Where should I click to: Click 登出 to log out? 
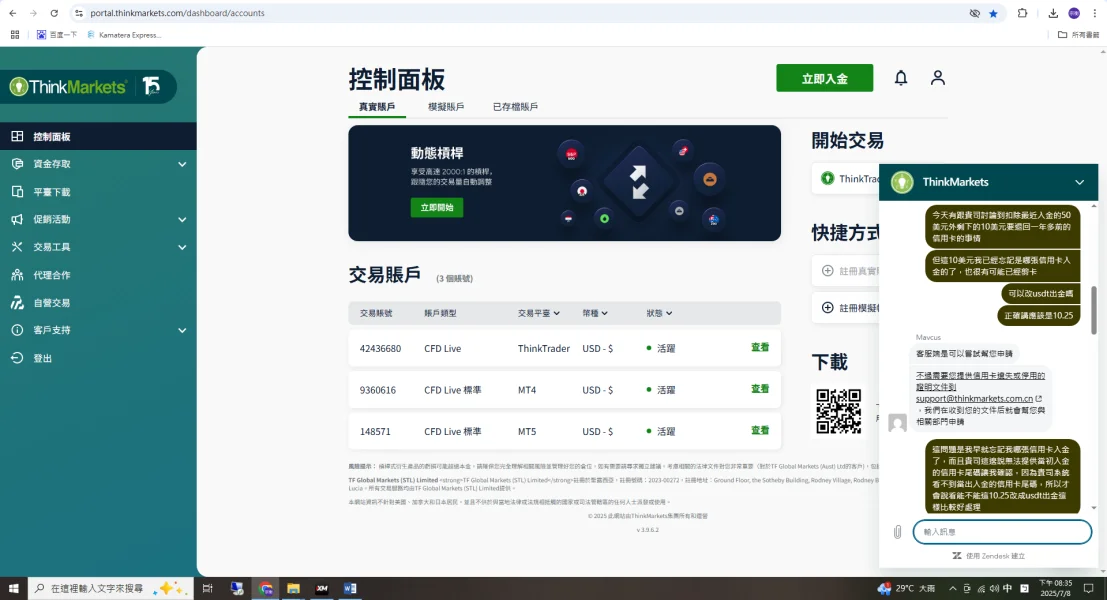coord(42,358)
